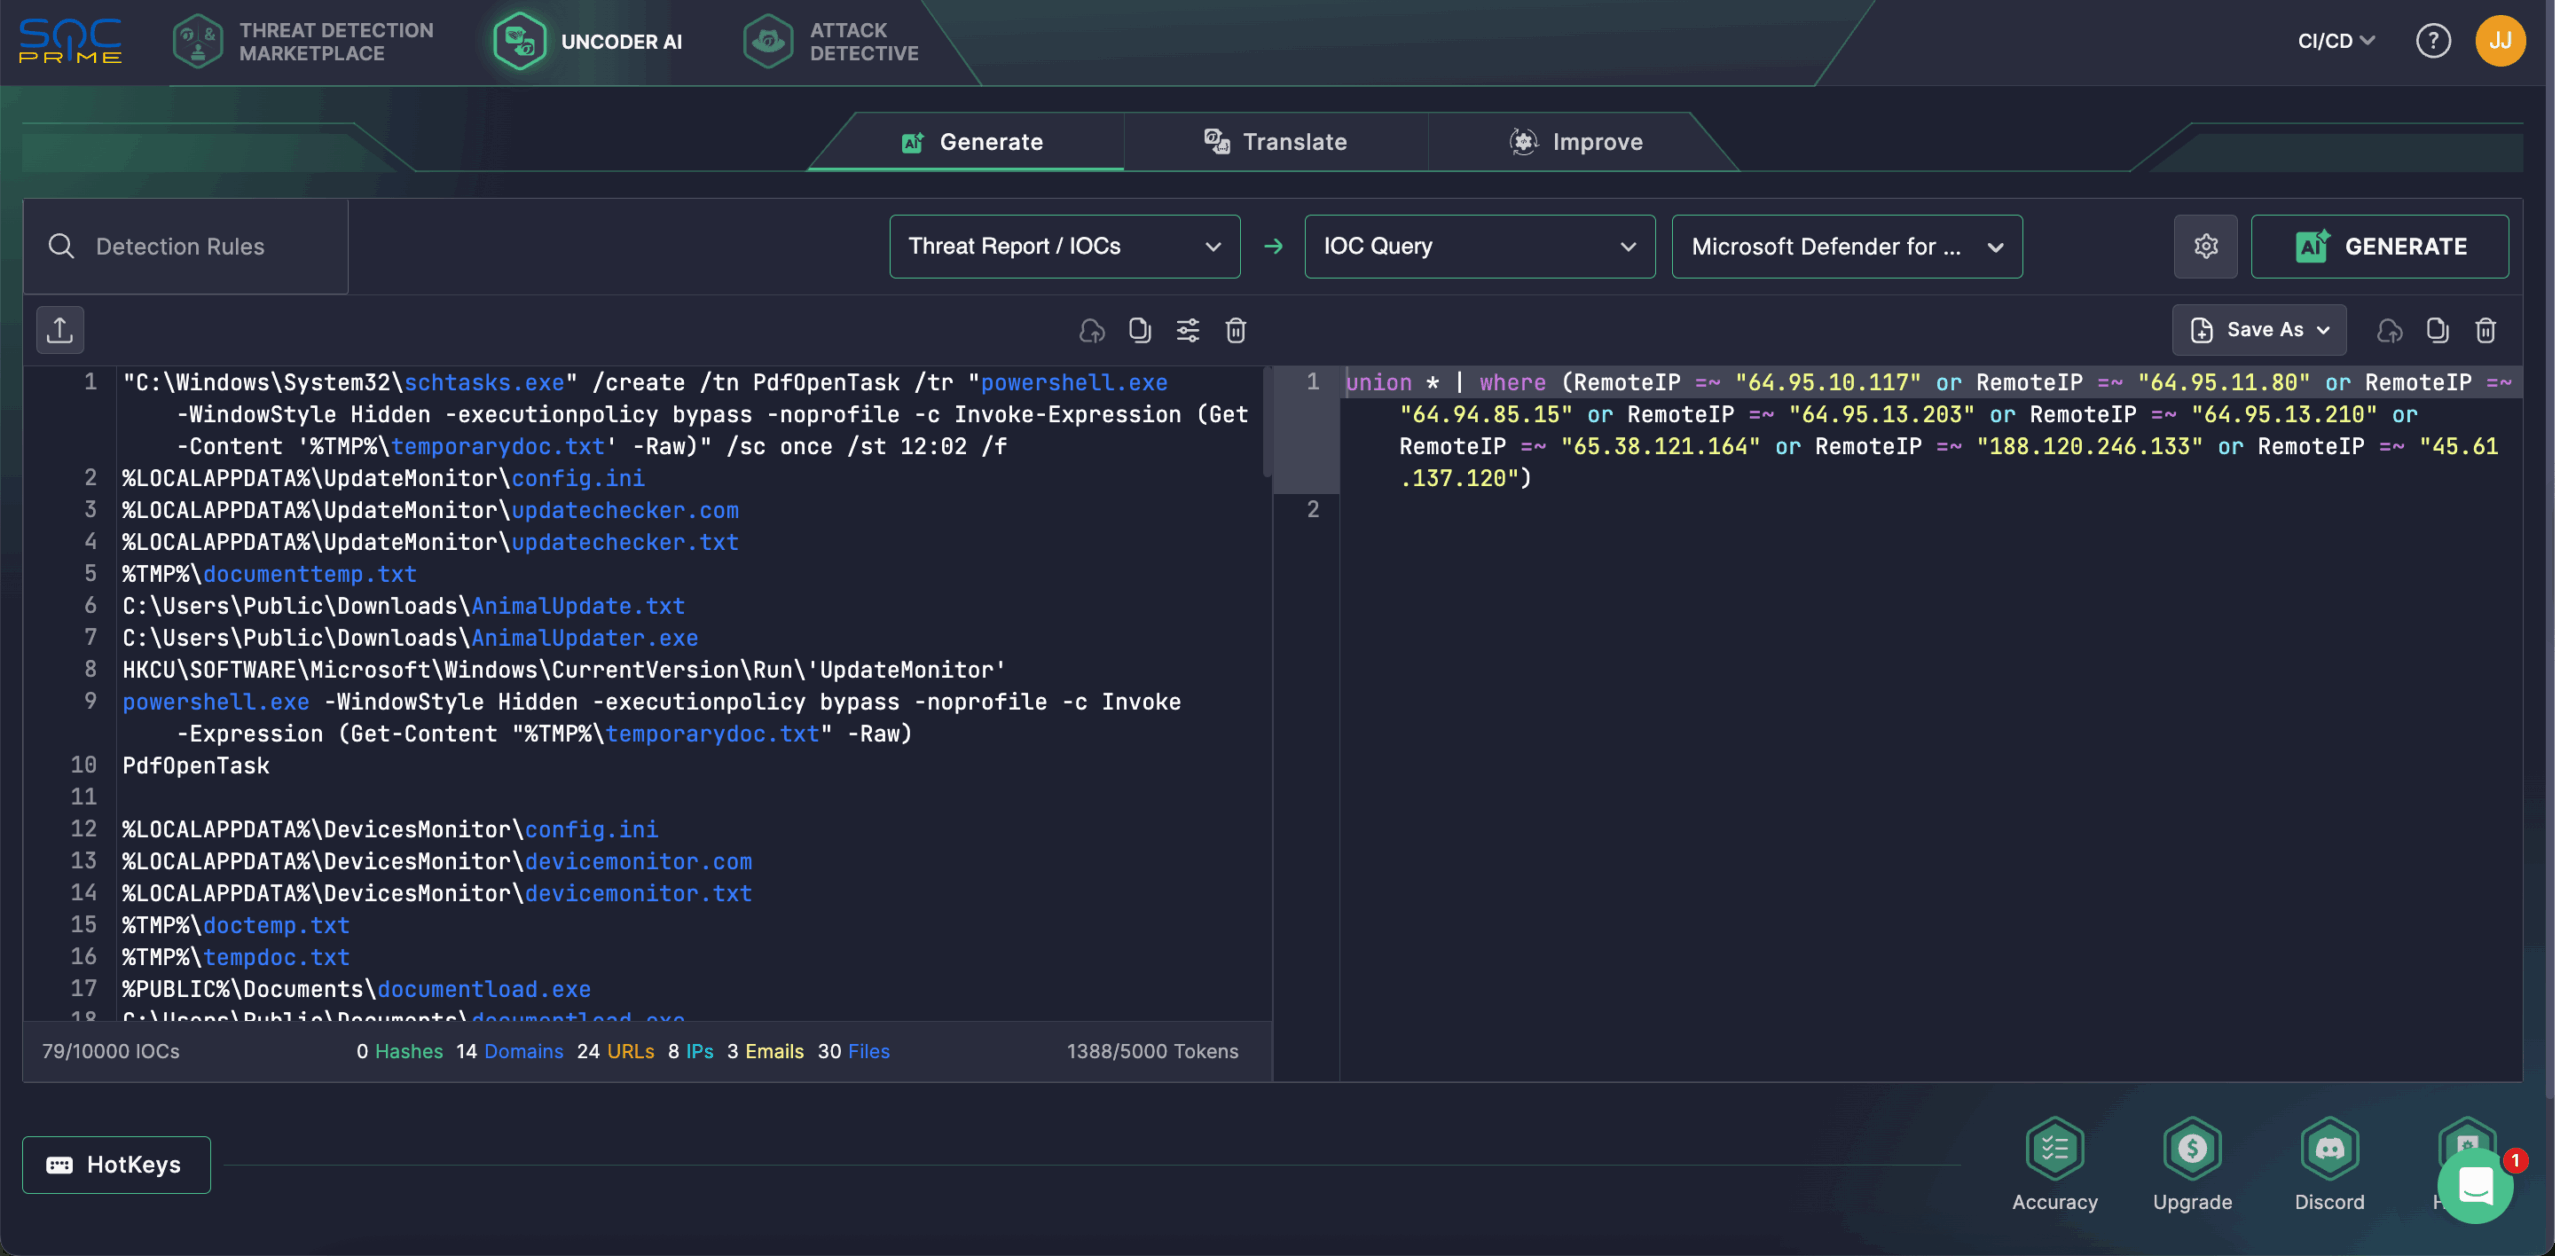
Task: Click the URLs count link
Action: 615,1051
